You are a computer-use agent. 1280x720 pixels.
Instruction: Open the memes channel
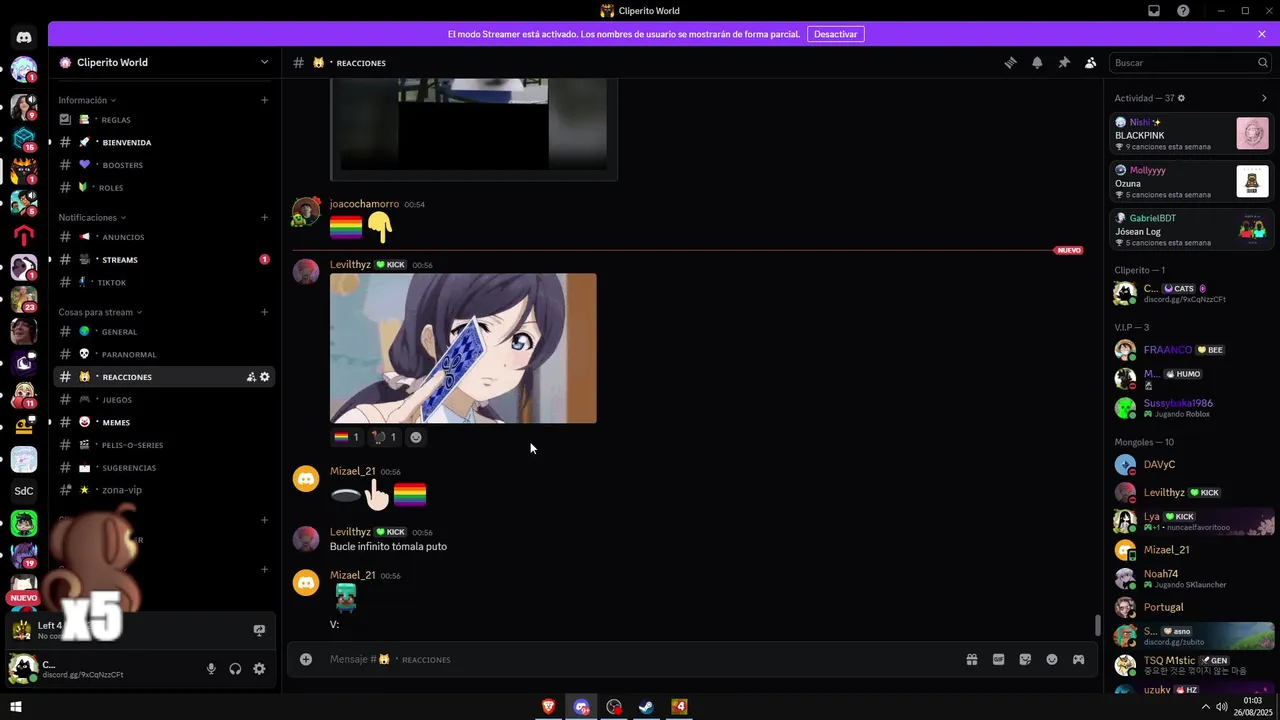pos(165,422)
